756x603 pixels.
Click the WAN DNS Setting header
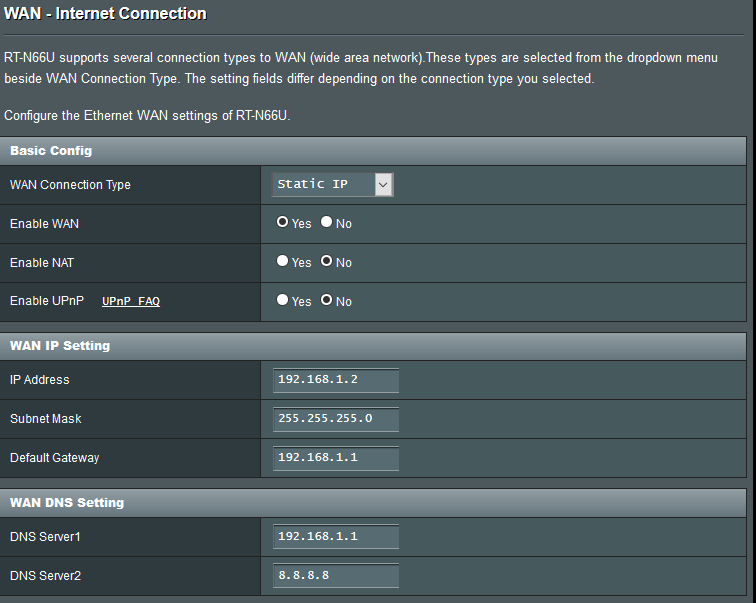click(x=67, y=503)
